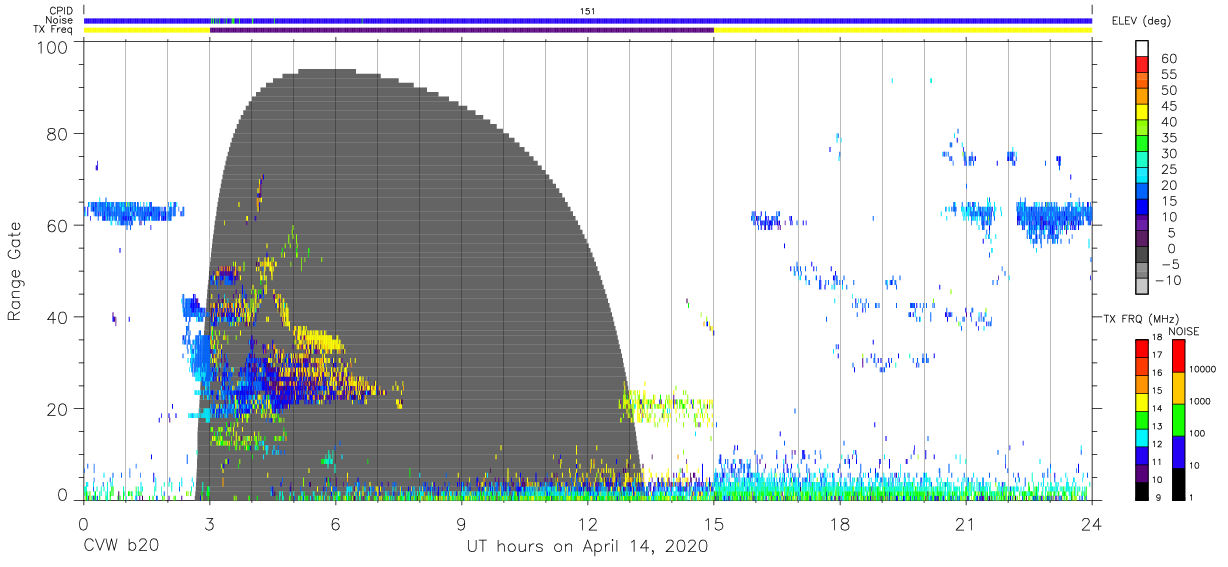Click the UT hours on April 14, 2020 label
This screenshot has width=1228, height=567.
587,546
